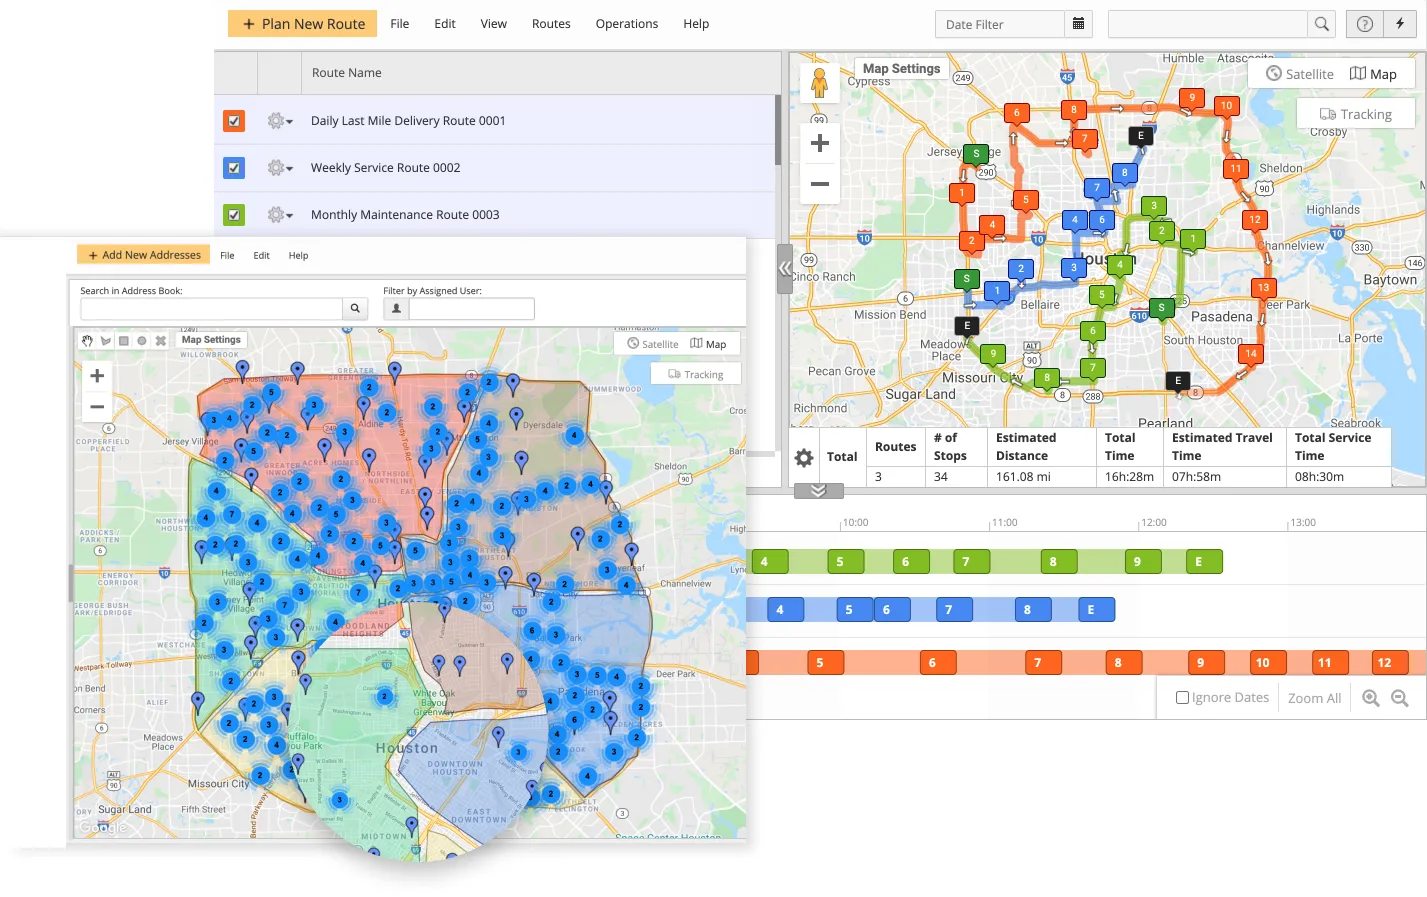
Task: Select the hand pan tool on address book map
Action: [87, 341]
